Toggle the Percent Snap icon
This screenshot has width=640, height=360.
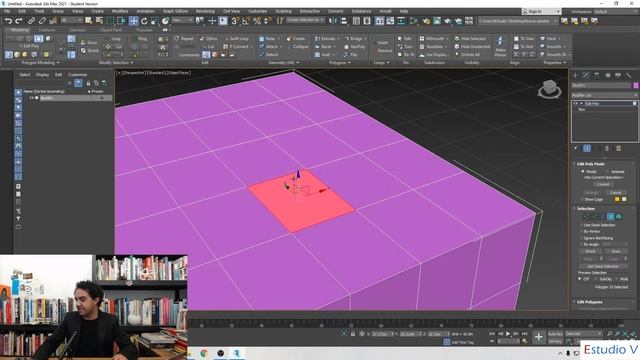tap(257, 21)
